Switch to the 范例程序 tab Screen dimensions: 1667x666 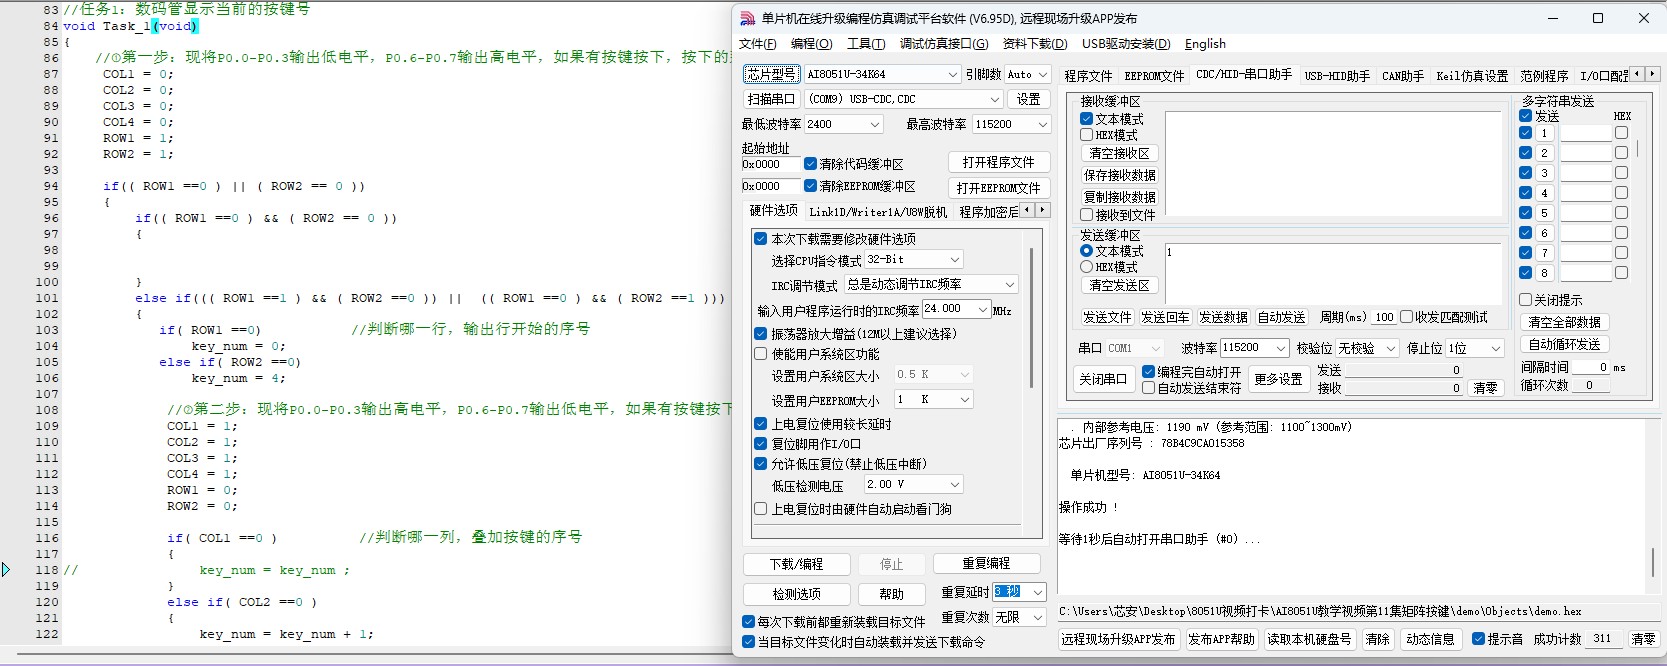(x=1544, y=76)
